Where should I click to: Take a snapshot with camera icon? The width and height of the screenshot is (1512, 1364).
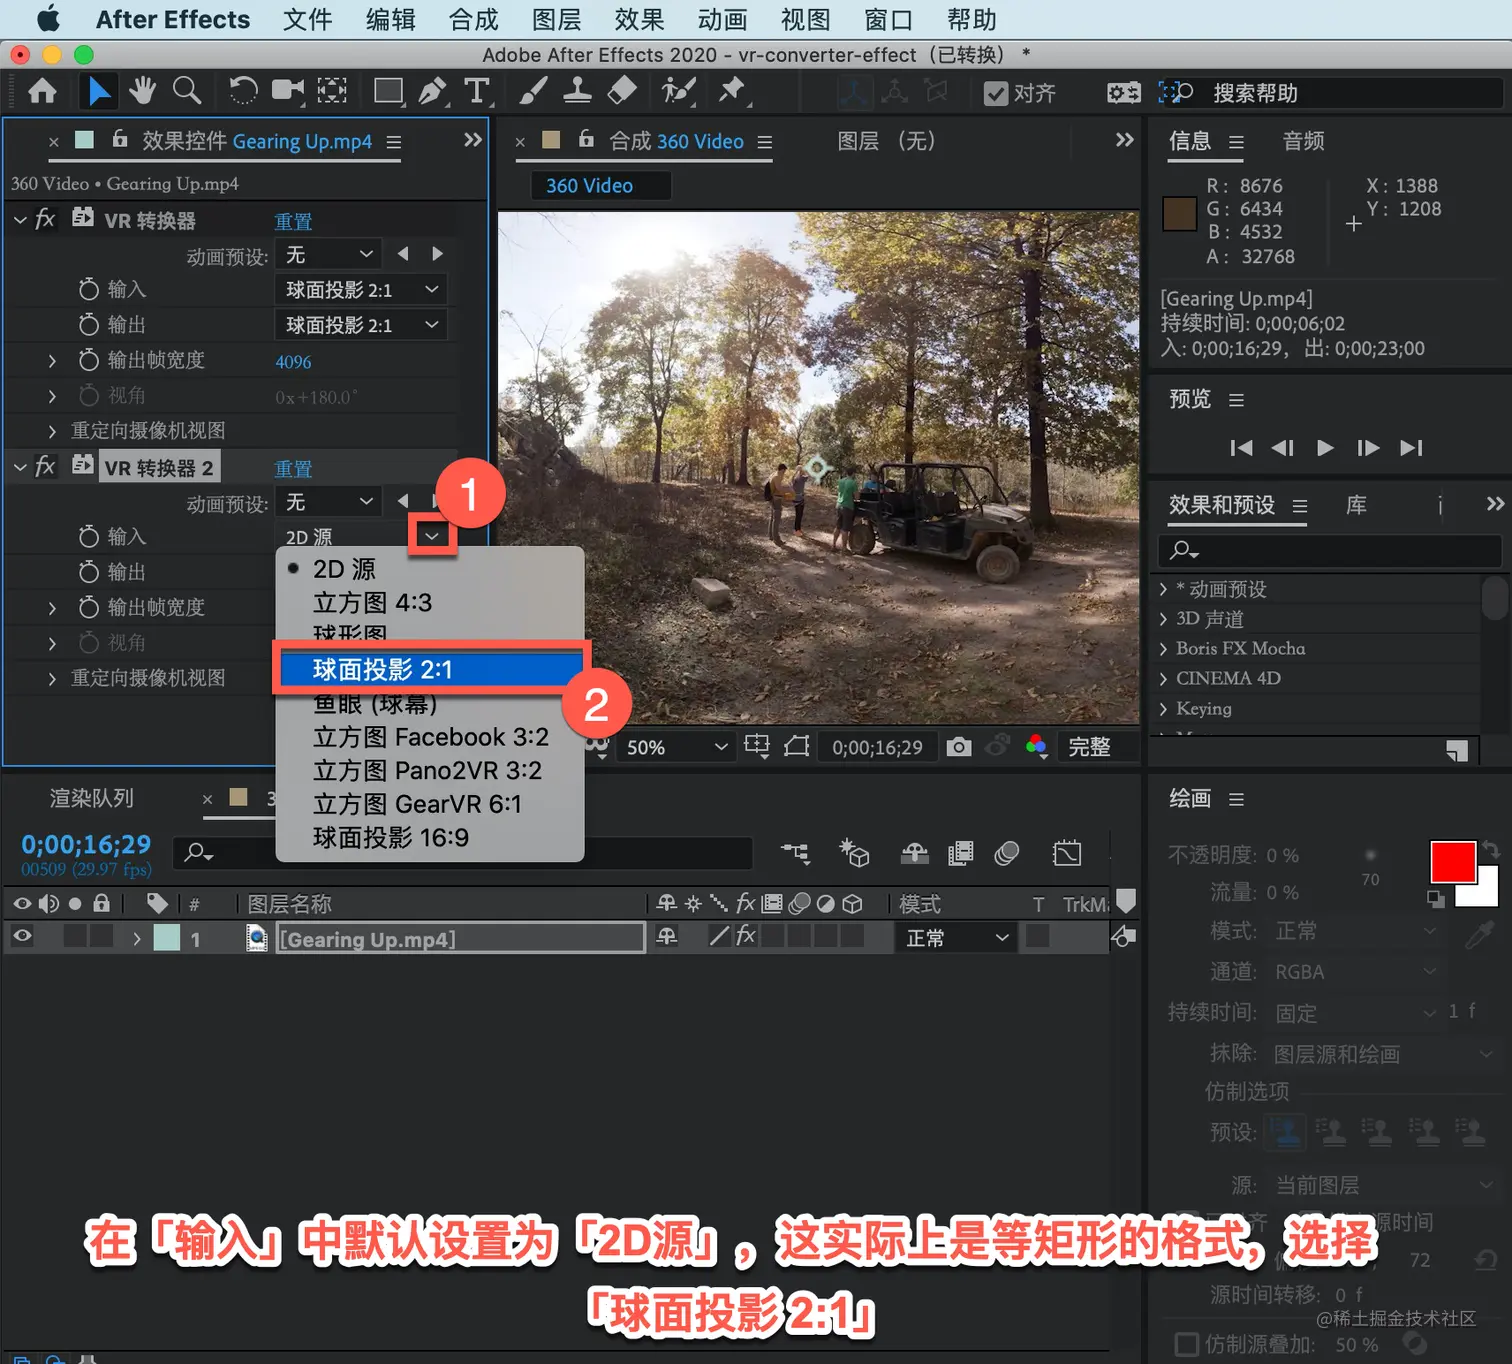[959, 747]
